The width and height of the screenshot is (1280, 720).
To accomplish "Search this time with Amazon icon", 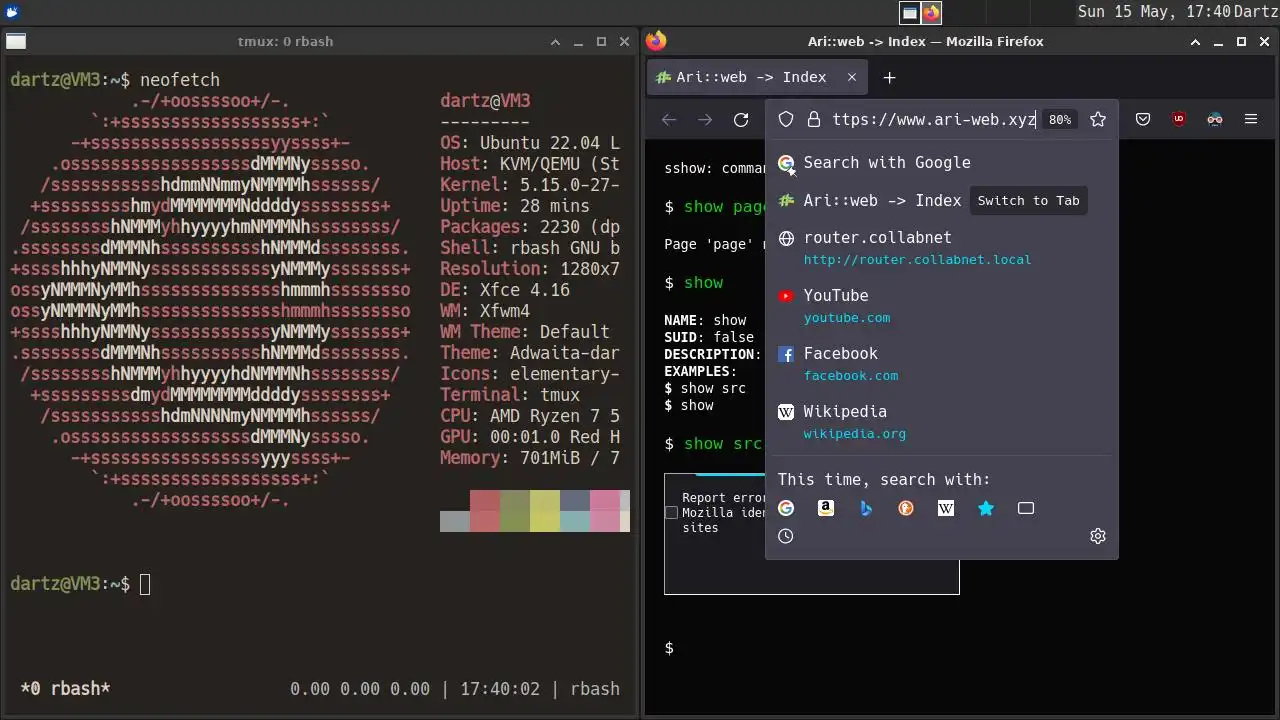I will [826, 508].
